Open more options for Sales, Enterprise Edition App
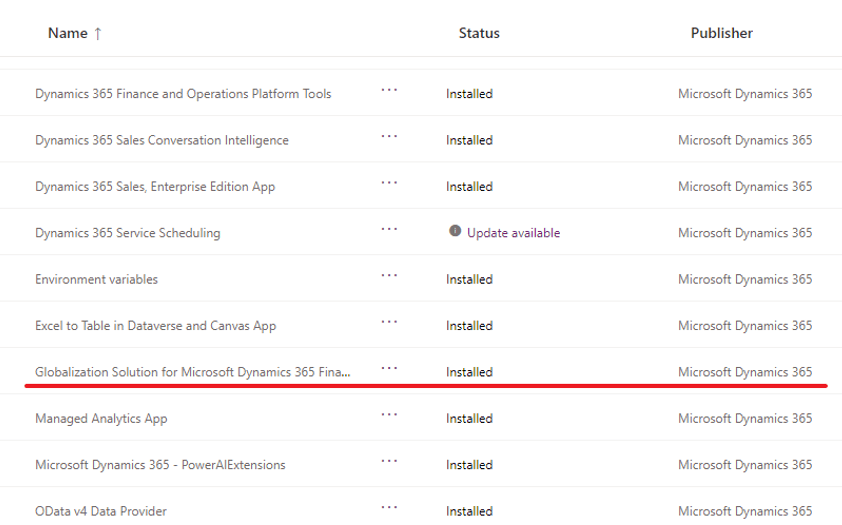This screenshot has width=842, height=525. click(x=389, y=183)
